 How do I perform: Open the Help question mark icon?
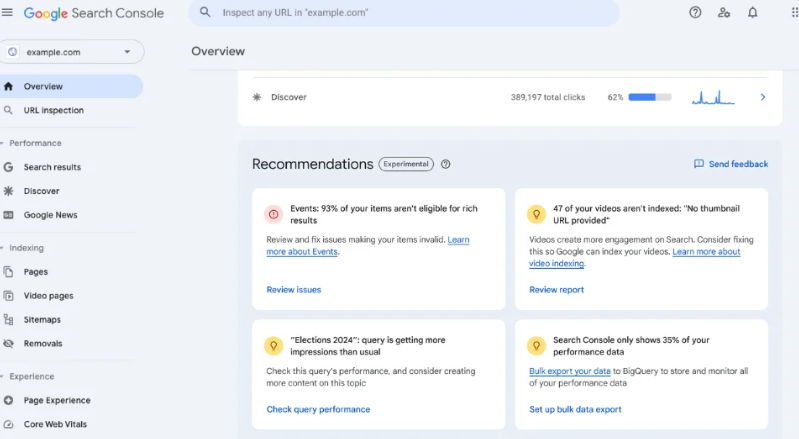pyautogui.click(x=695, y=13)
